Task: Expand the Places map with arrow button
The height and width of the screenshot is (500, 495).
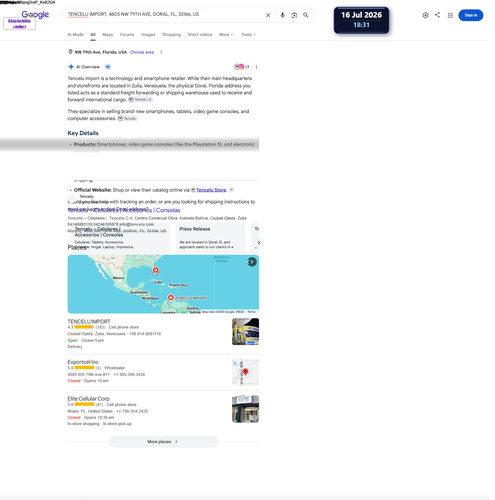Action: coord(252,262)
